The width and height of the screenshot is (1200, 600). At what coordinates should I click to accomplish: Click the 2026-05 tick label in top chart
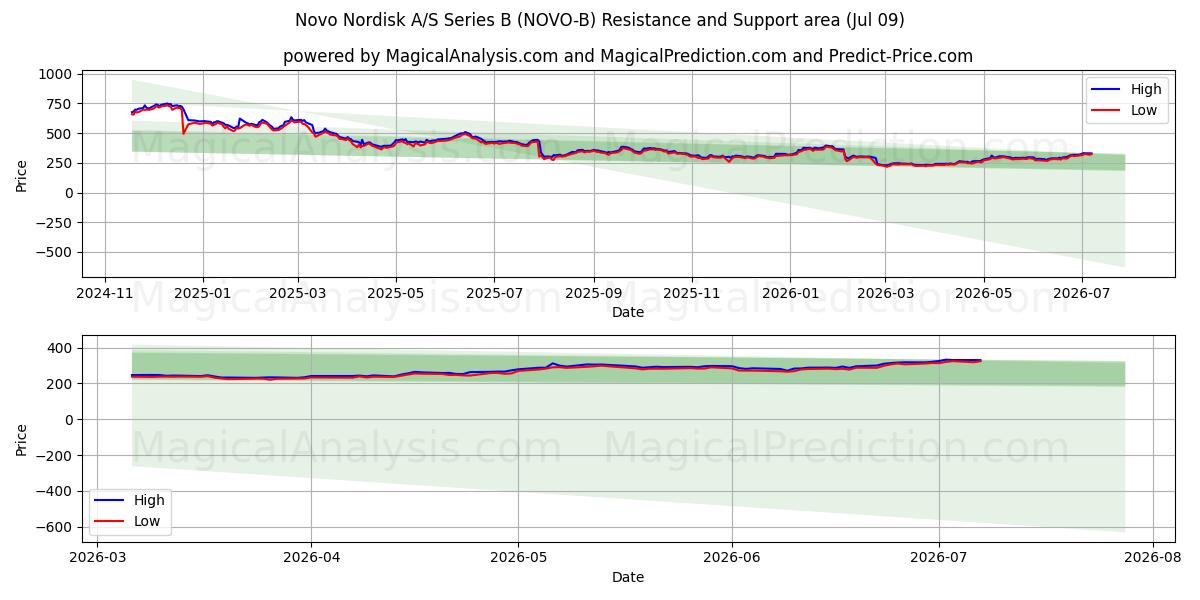coord(982,294)
